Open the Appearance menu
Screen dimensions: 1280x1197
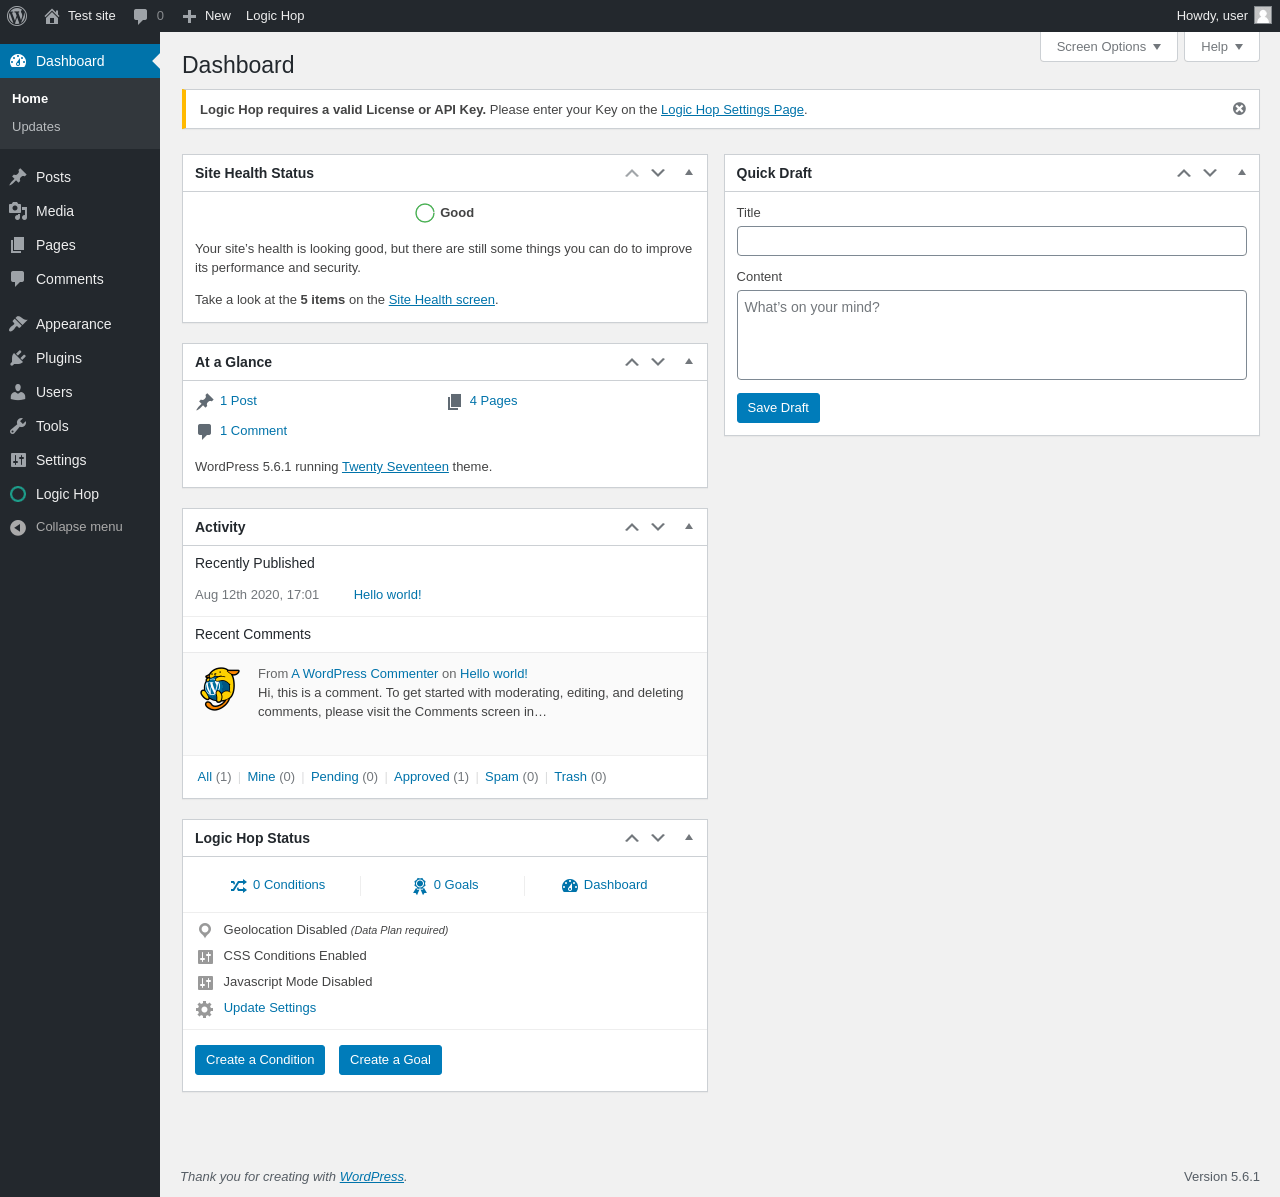[x=80, y=324]
